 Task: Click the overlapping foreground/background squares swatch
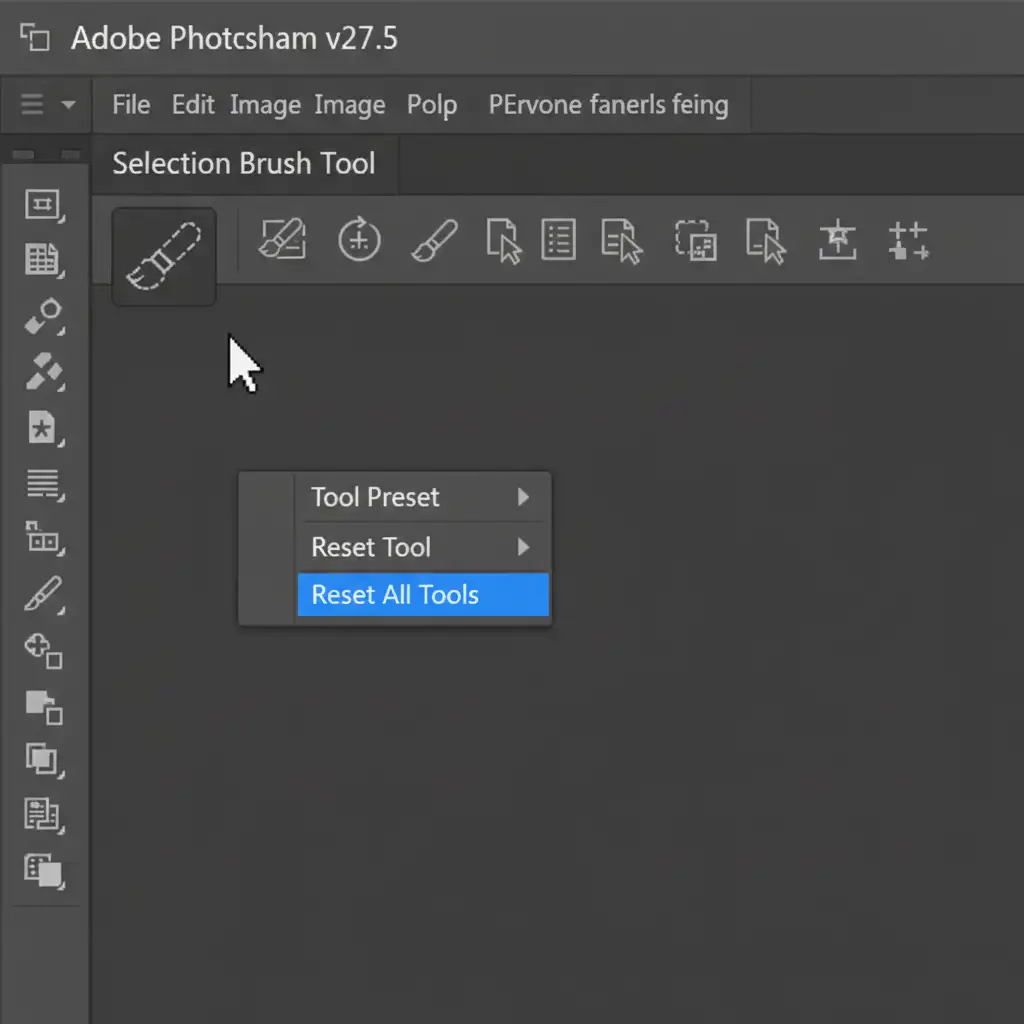[43, 706]
